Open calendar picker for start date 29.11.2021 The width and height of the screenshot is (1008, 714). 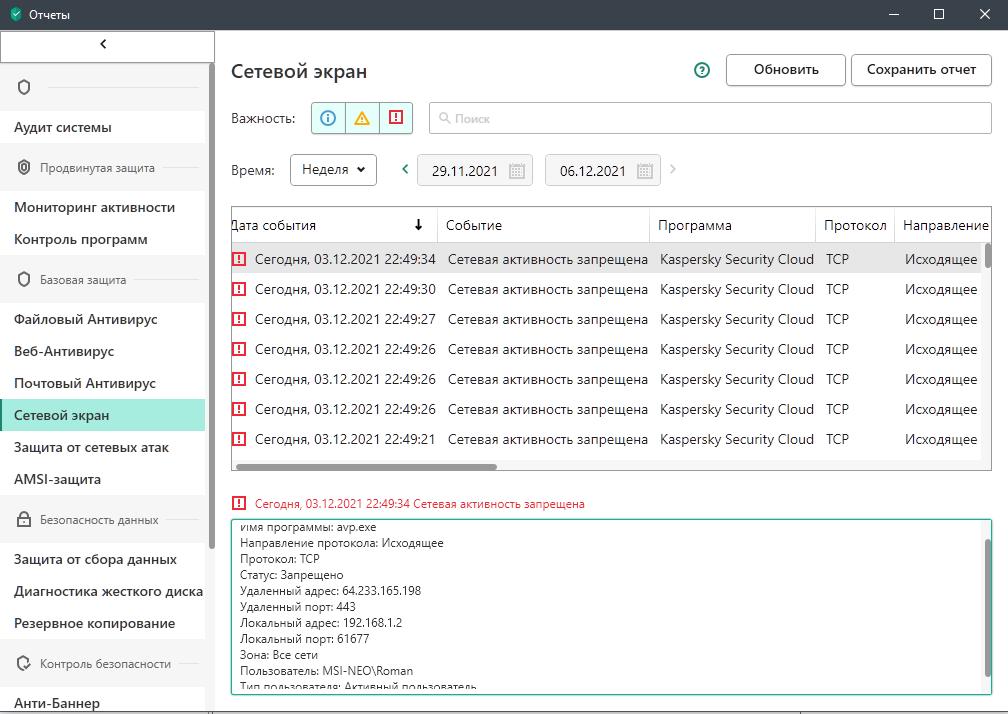click(x=517, y=171)
